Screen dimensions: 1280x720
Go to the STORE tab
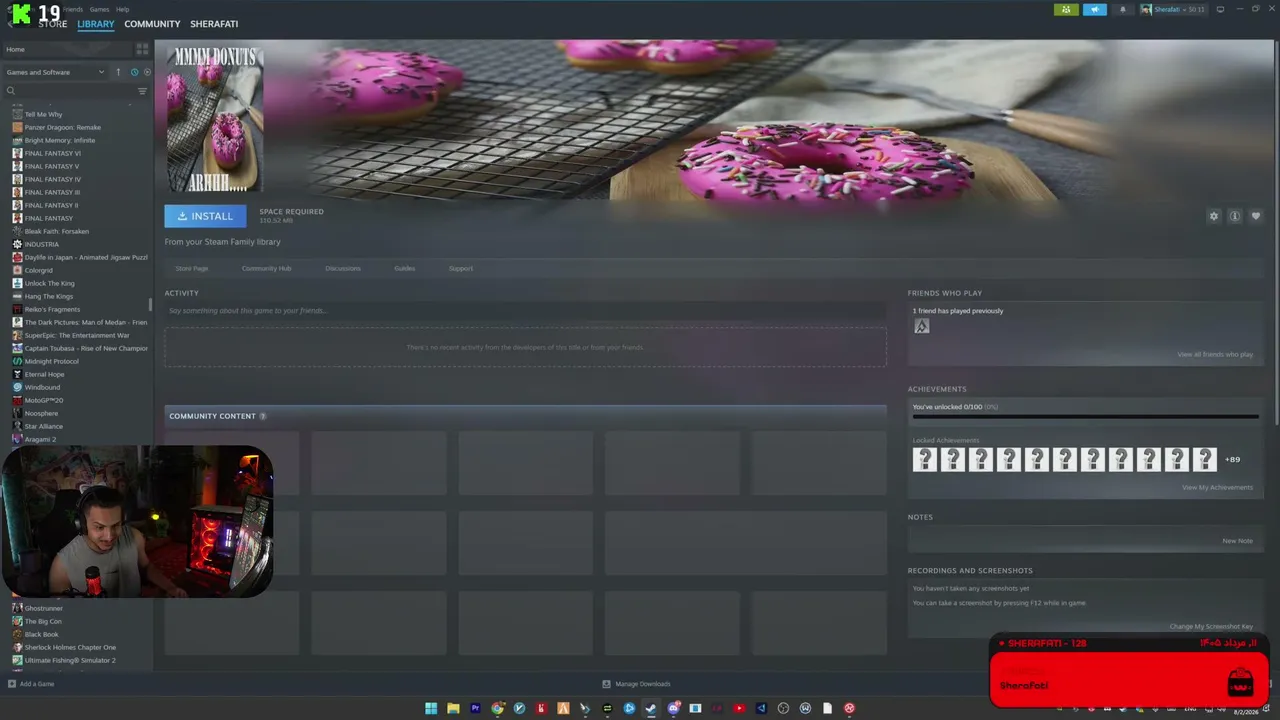53,24
